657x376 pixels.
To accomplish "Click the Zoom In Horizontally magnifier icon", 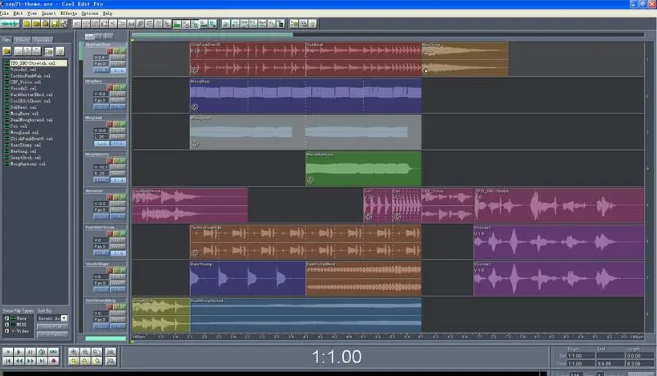I will (74, 352).
